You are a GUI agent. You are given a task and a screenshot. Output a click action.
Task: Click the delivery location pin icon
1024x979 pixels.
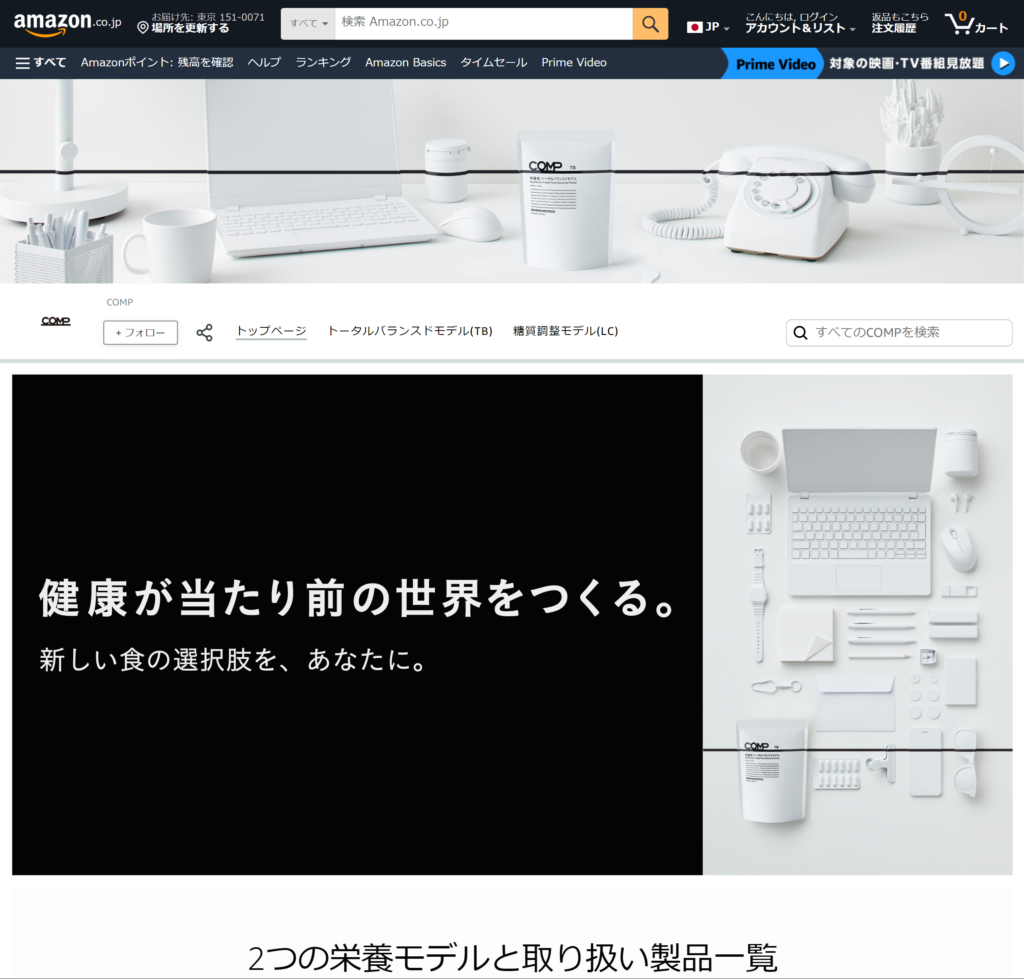pyautogui.click(x=143, y=27)
